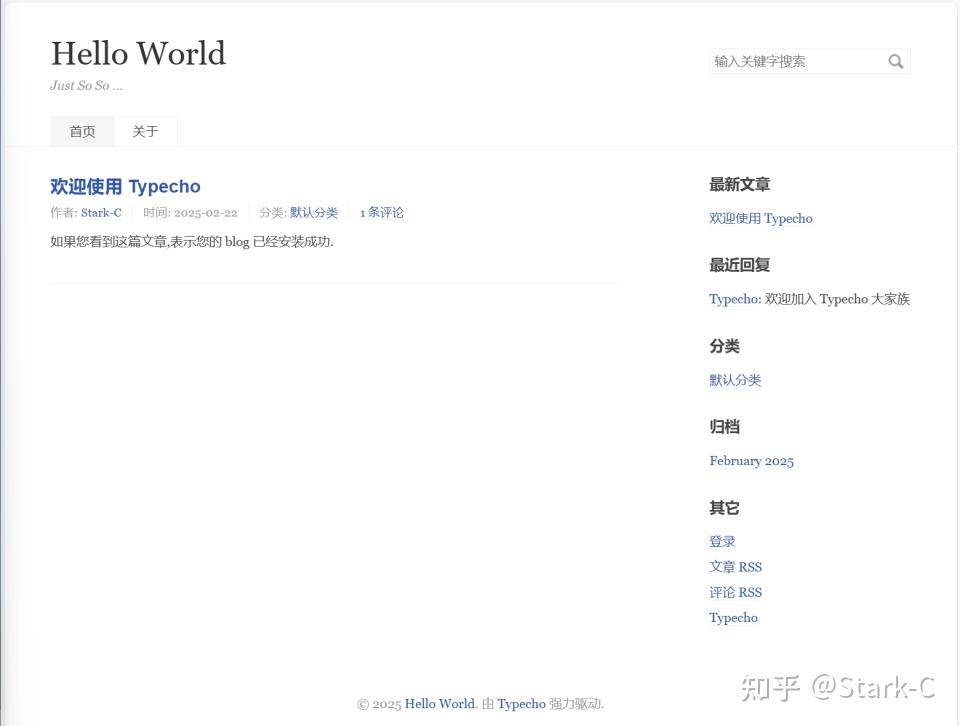Open the 1 条评论 comments link

pyautogui.click(x=381, y=212)
